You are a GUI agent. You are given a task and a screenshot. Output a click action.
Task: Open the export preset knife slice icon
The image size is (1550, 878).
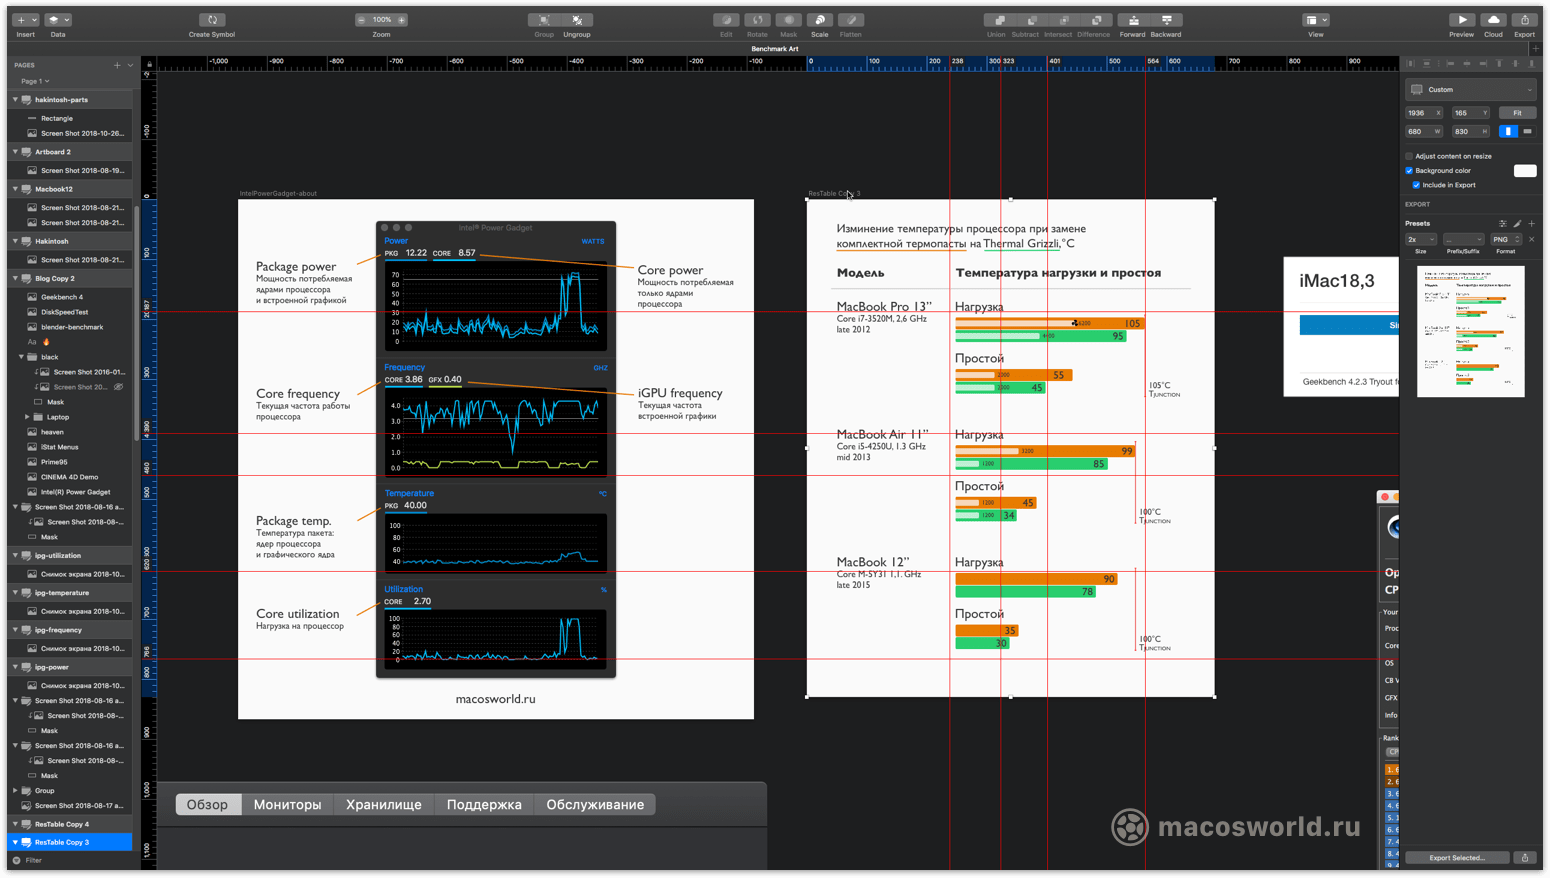pos(1517,223)
